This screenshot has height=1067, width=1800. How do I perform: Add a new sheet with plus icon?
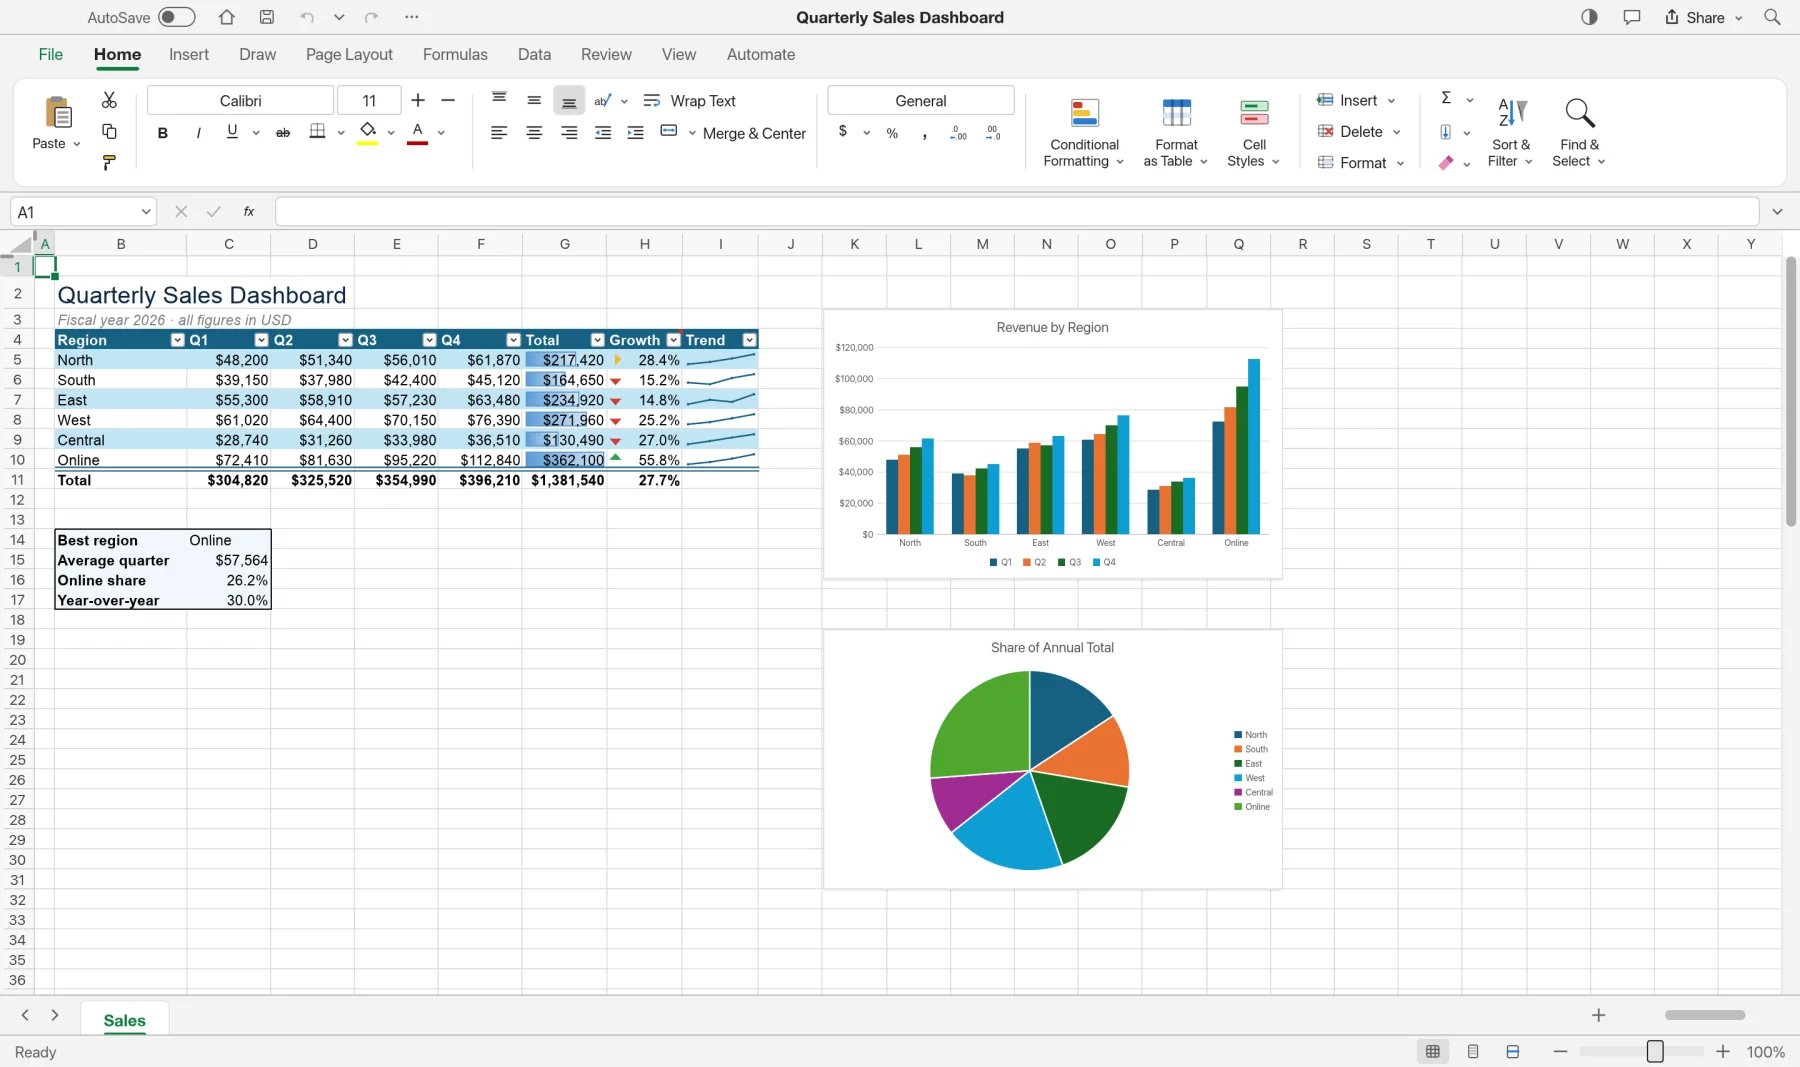tap(1598, 1015)
